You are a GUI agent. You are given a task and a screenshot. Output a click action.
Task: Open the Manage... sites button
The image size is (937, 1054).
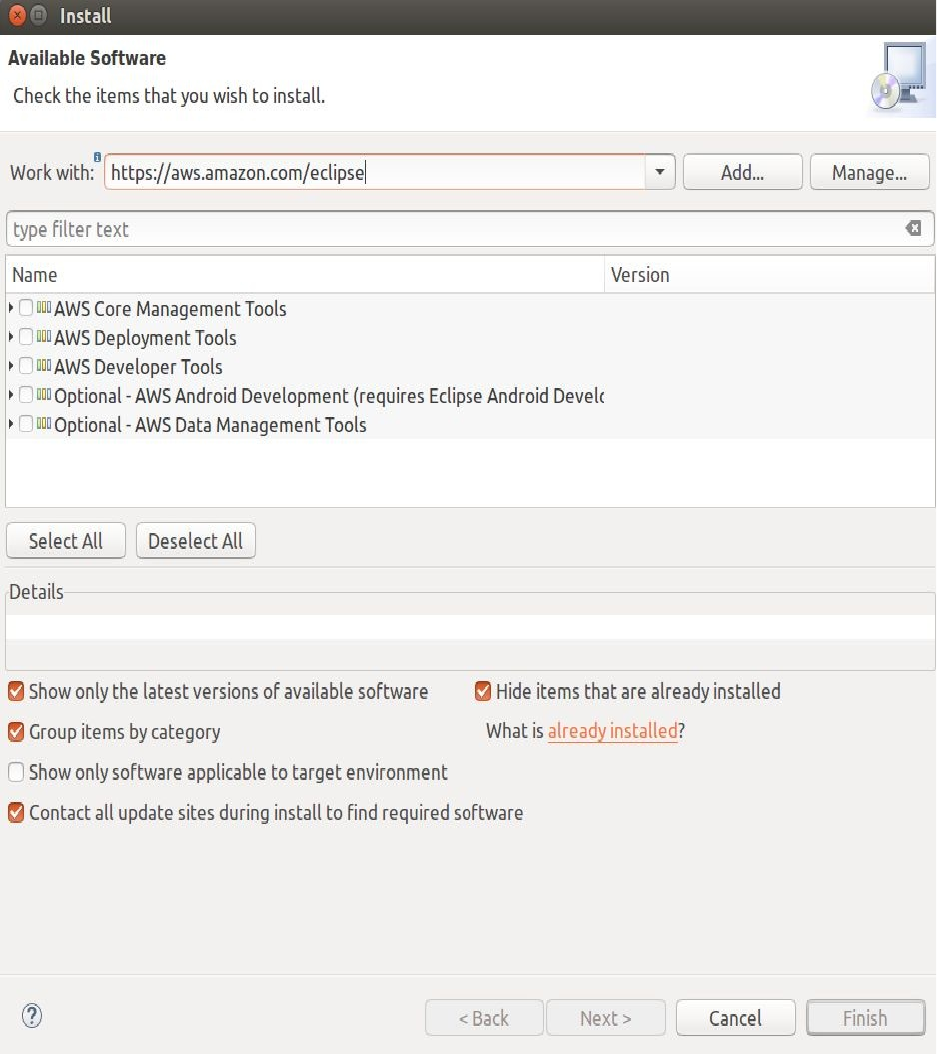point(870,172)
